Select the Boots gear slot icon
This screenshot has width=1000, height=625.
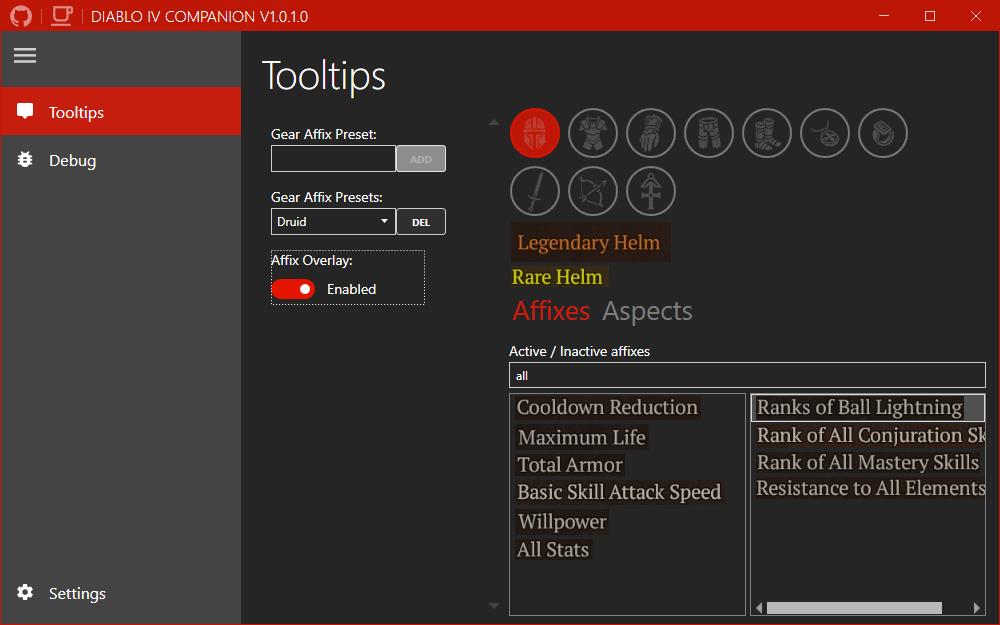(767, 132)
